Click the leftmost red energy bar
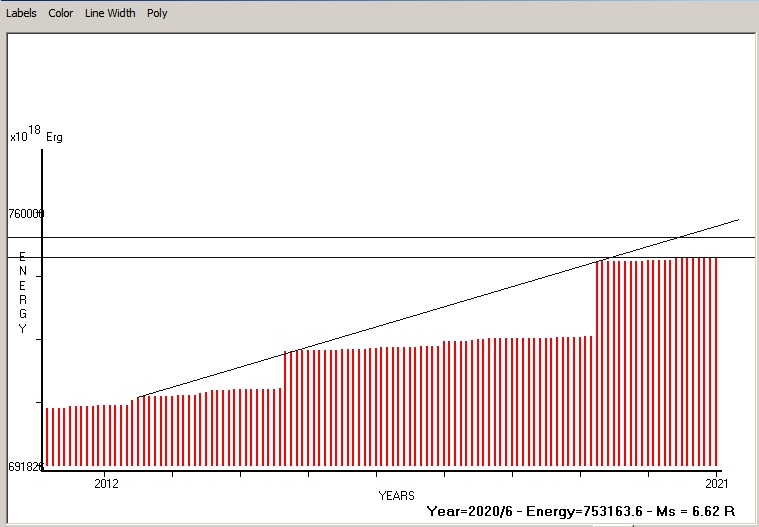 (47, 437)
